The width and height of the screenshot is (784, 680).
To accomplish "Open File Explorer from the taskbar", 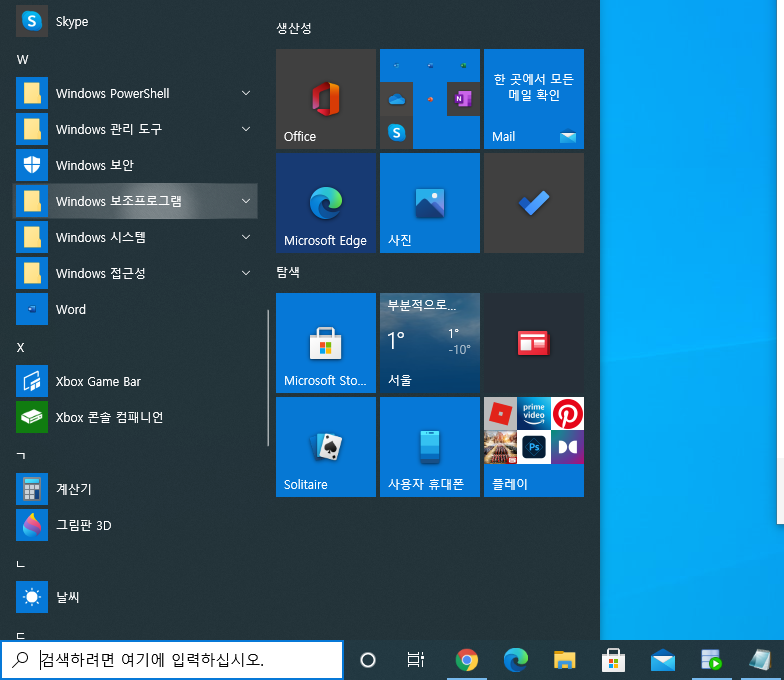I will tap(564, 660).
